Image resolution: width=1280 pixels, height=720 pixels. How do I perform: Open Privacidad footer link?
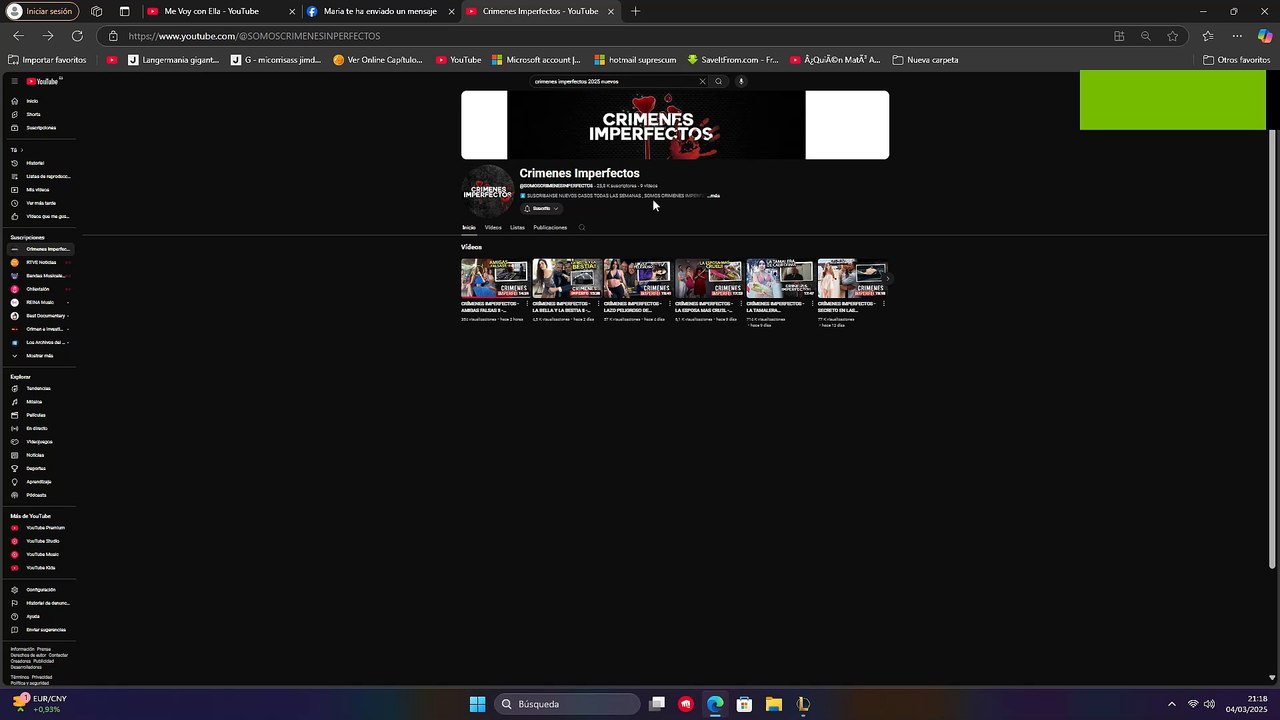pos(42,677)
